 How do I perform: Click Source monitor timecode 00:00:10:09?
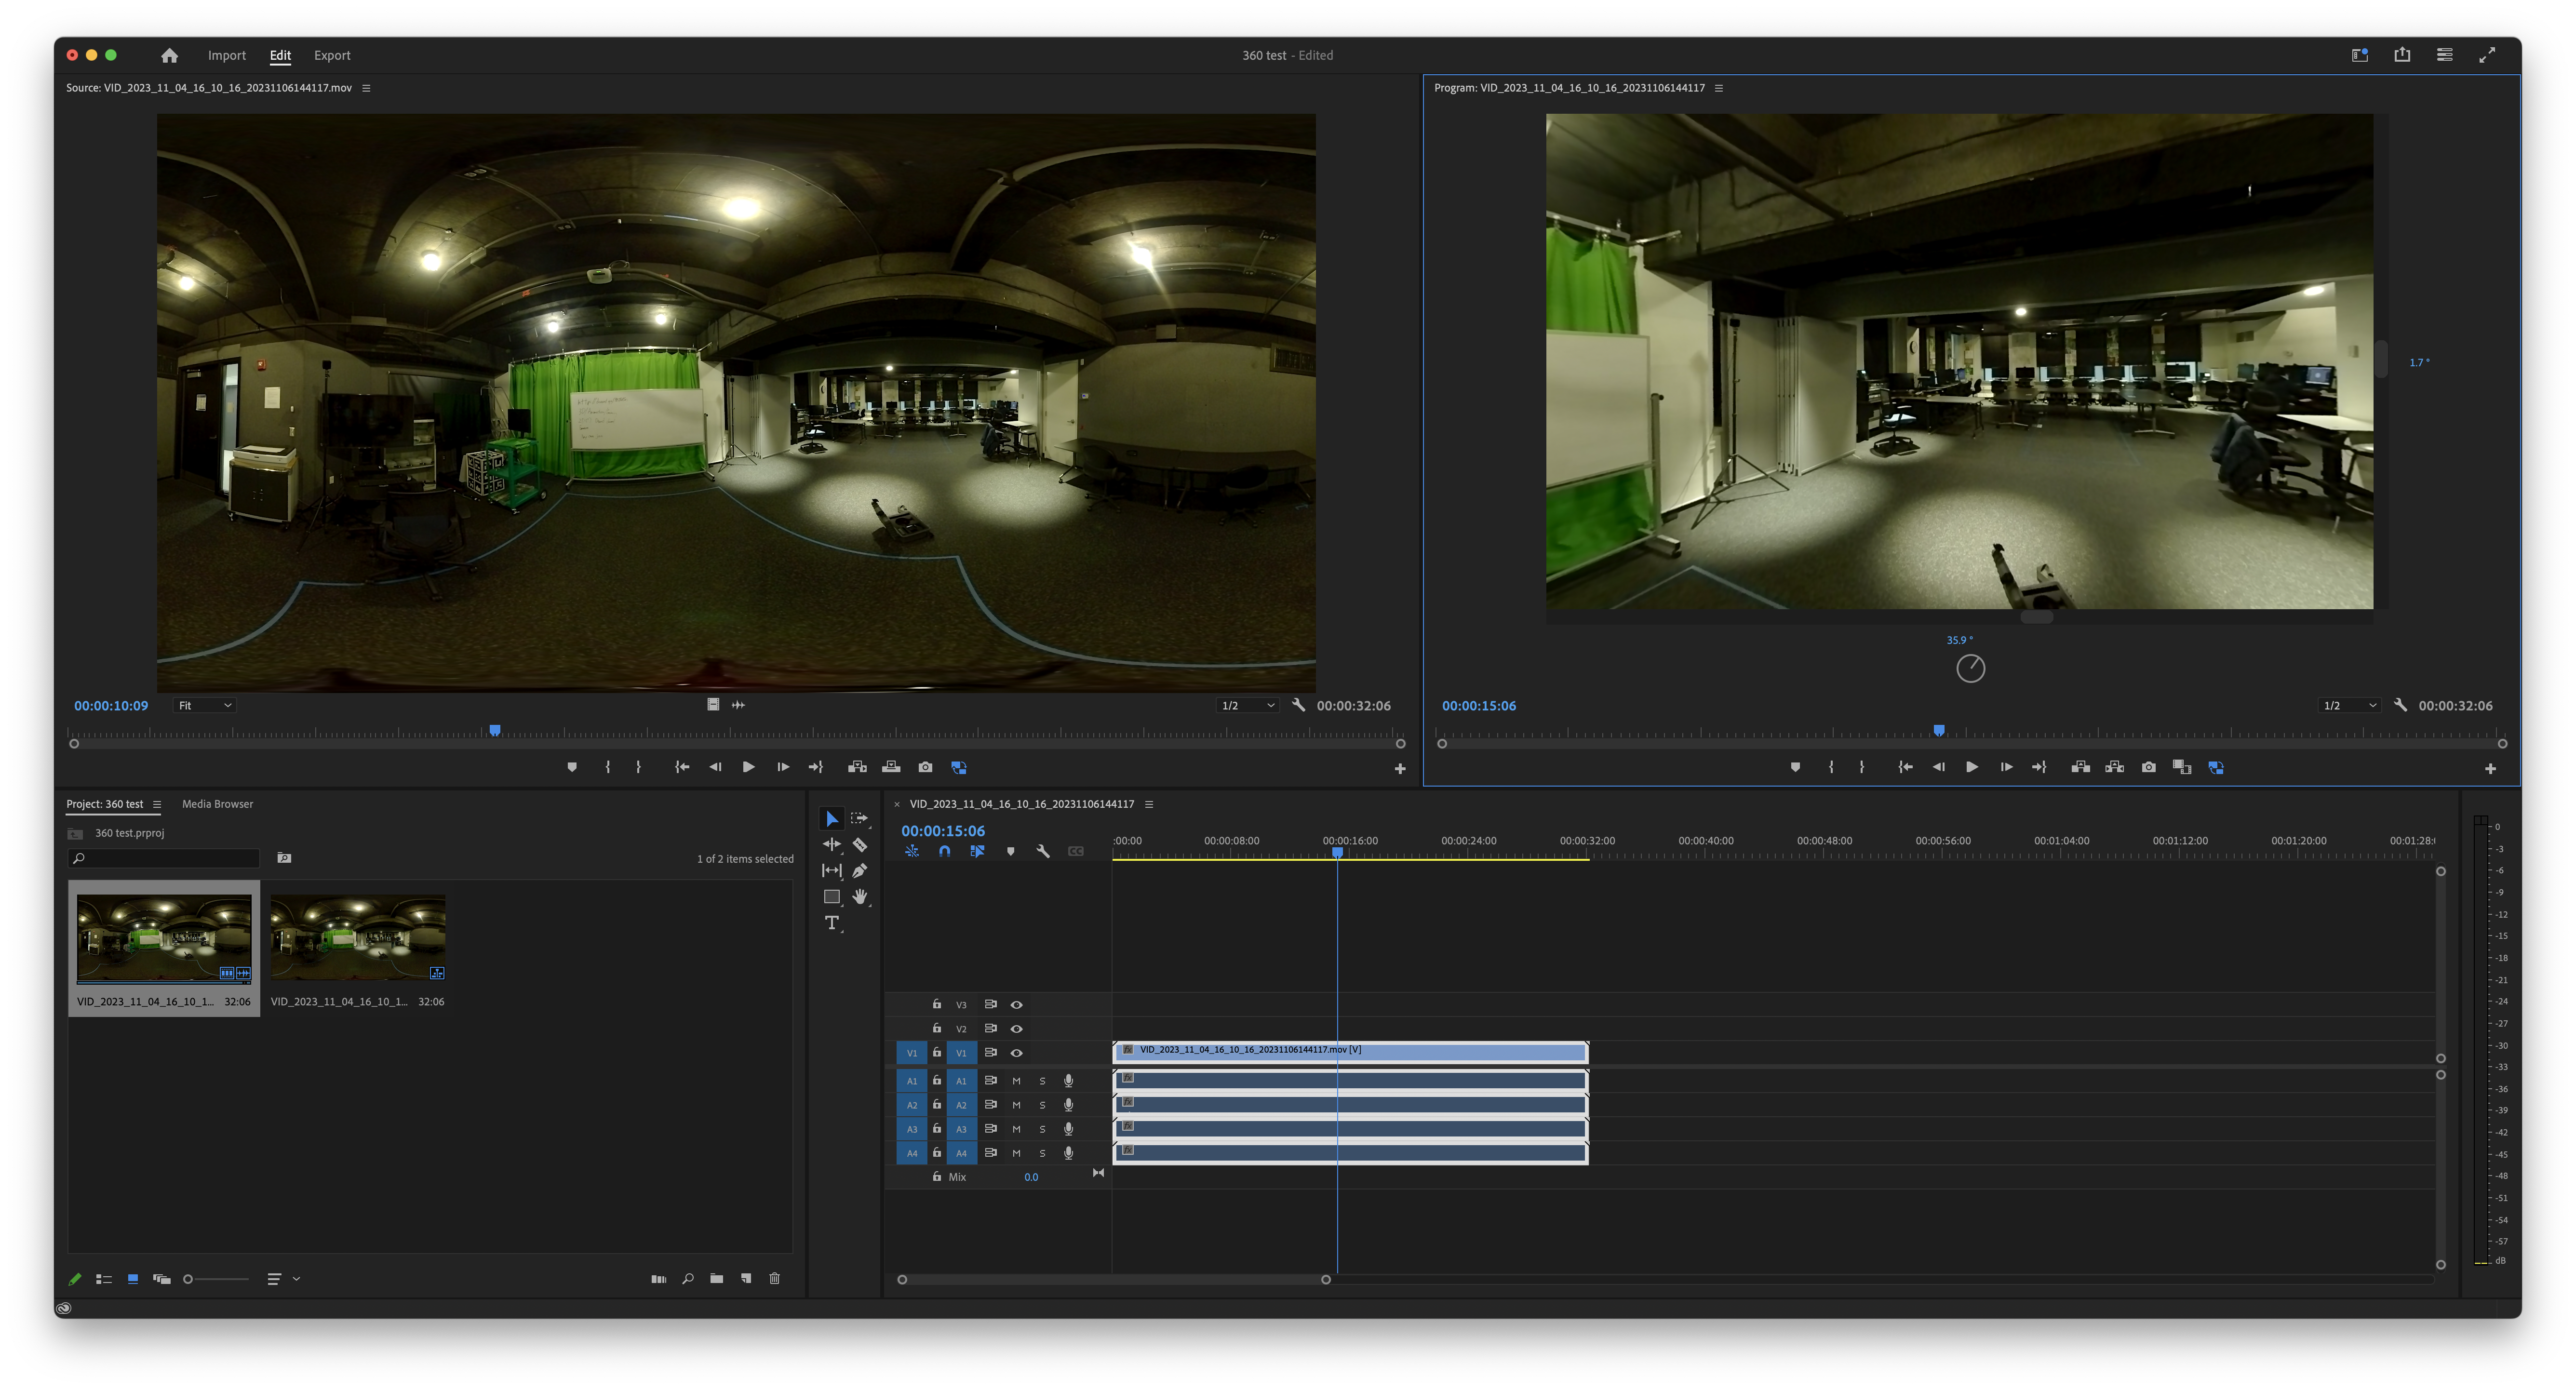111,706
